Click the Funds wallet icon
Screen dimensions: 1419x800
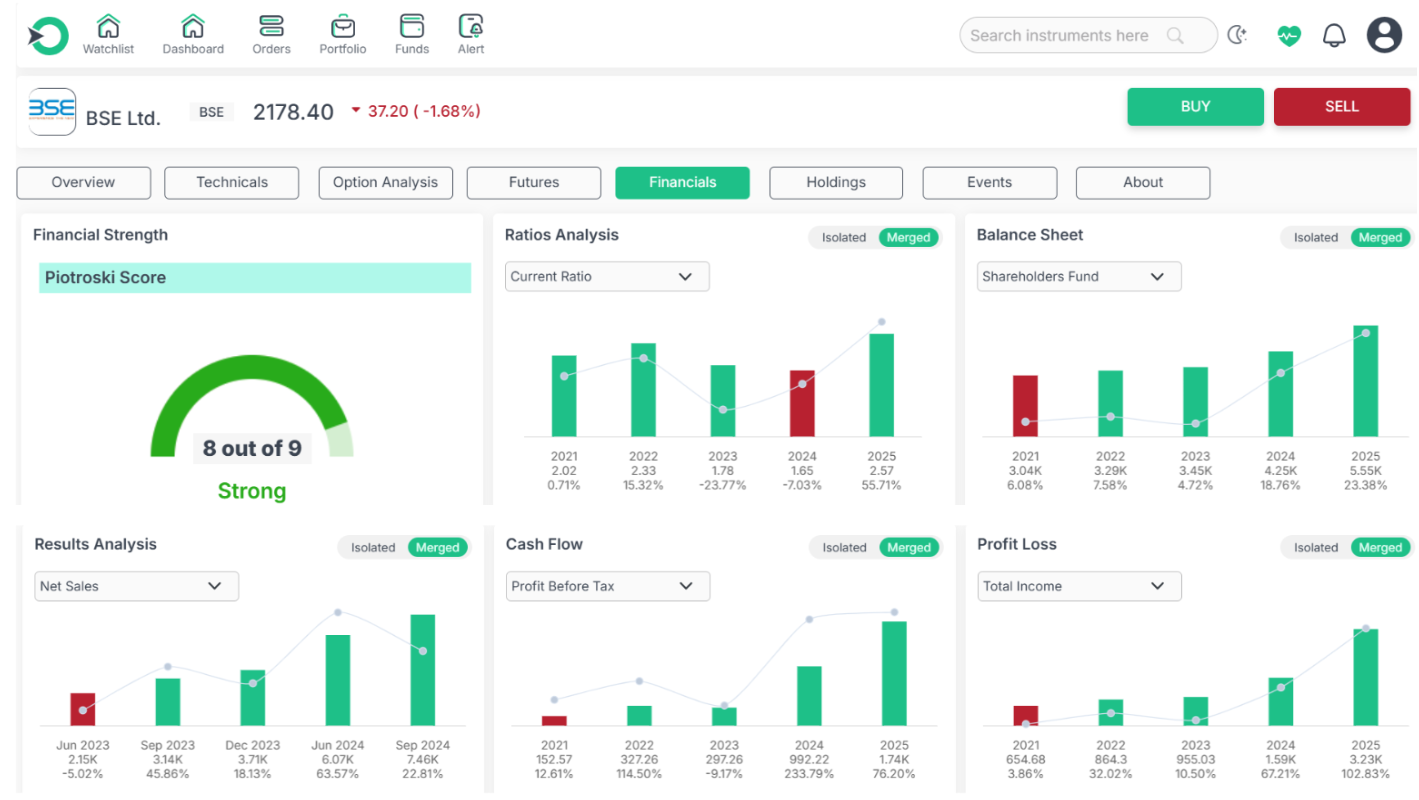point(411,26)
